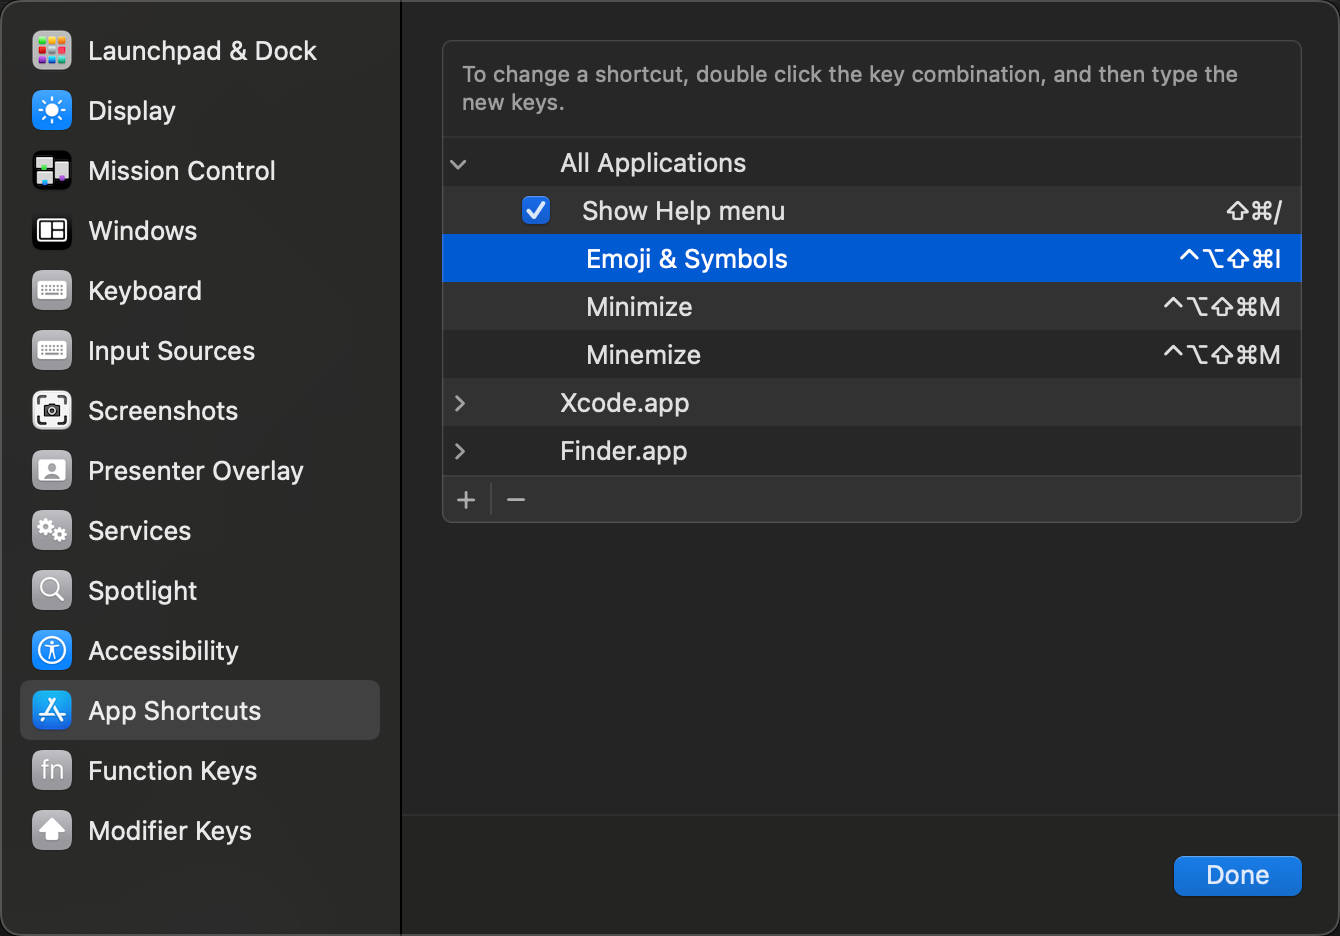Click the Function Keys fn icon
Viewport: 1340px width, 936px height.
pos(52,771)
